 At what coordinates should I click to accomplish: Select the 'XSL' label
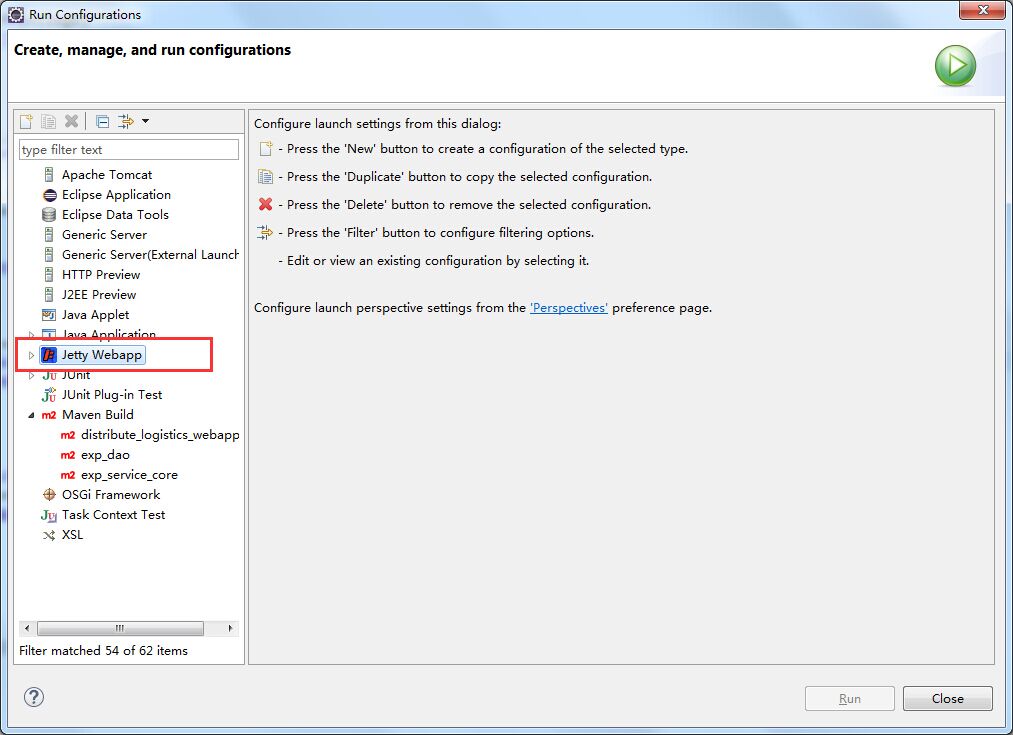pos(72,535)
